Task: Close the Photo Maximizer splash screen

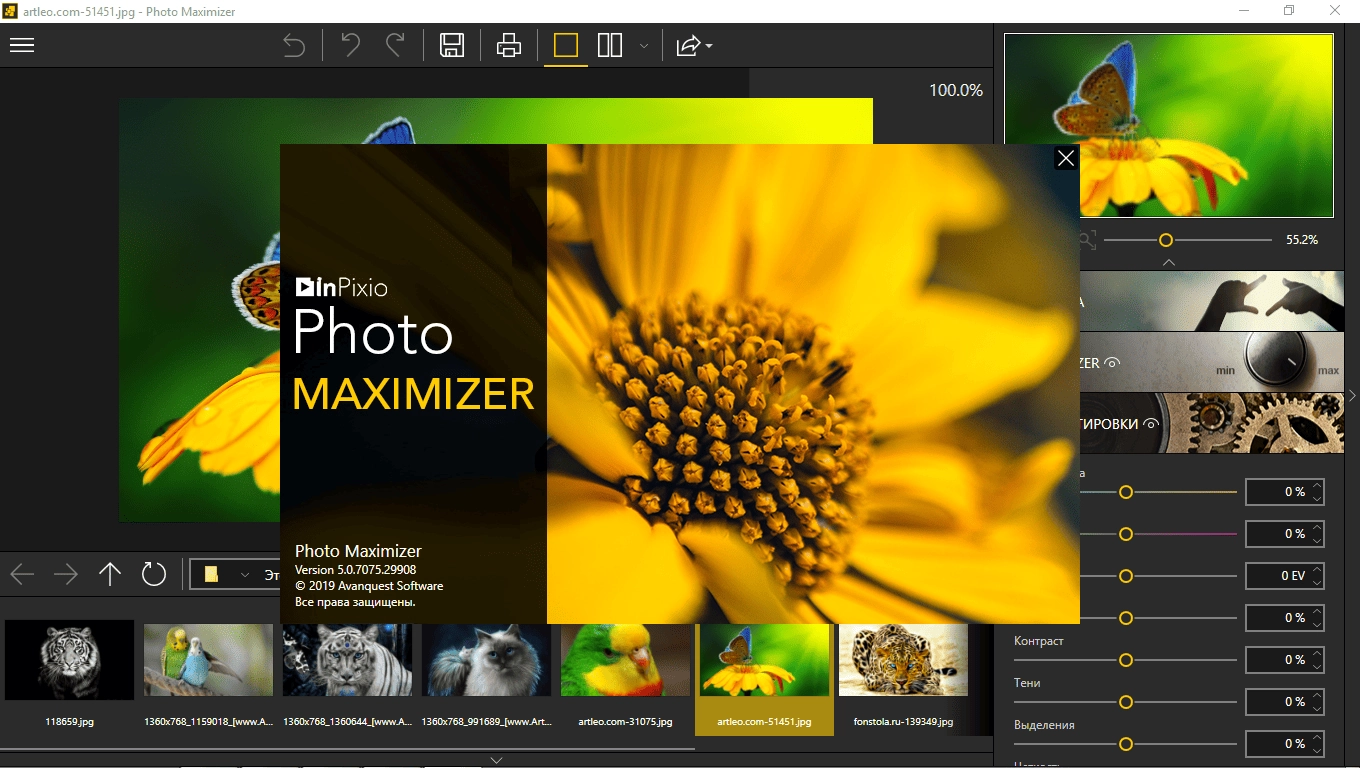Action: coord(1066,158)
